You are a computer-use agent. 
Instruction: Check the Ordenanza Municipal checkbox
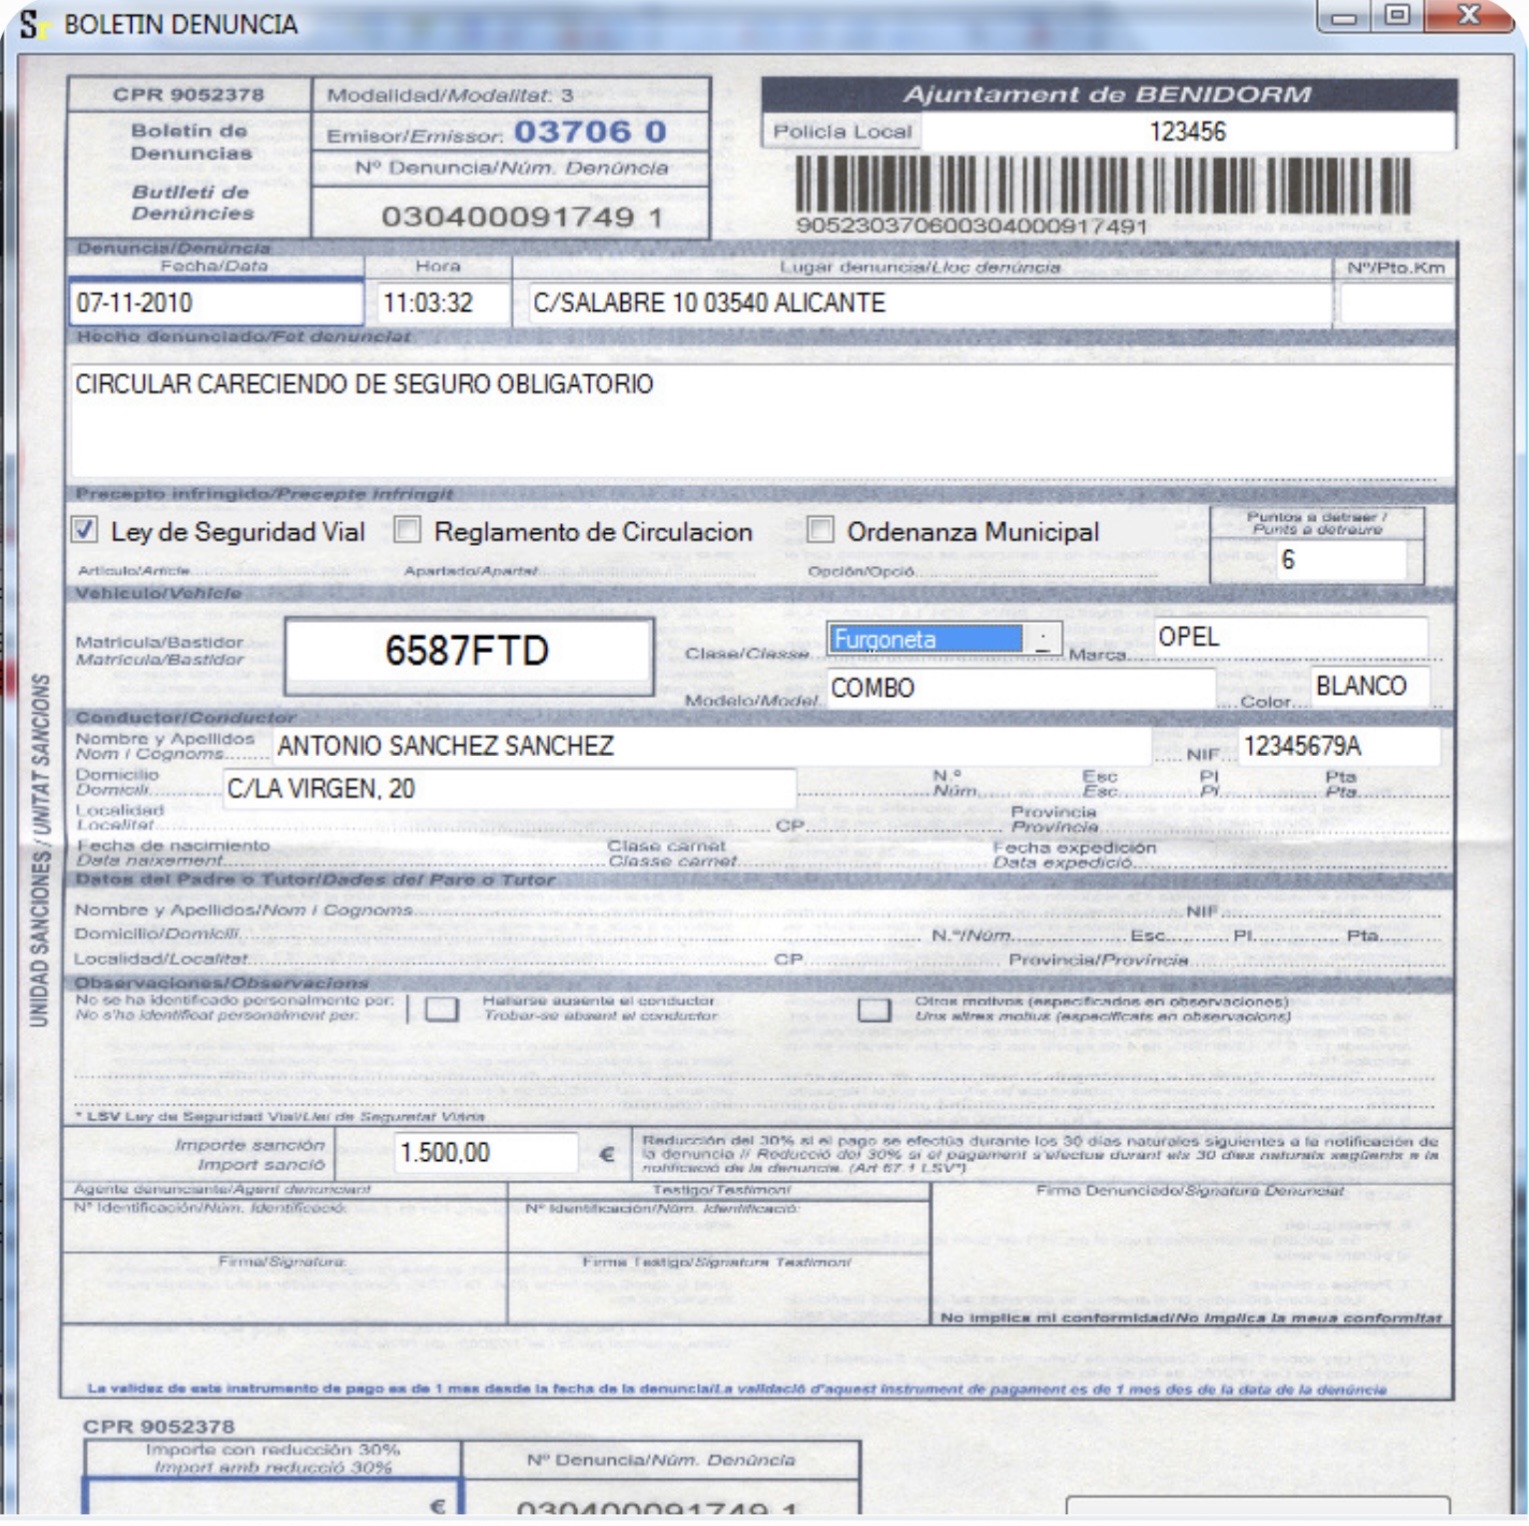pyautogui.click(x=820, y=532)
